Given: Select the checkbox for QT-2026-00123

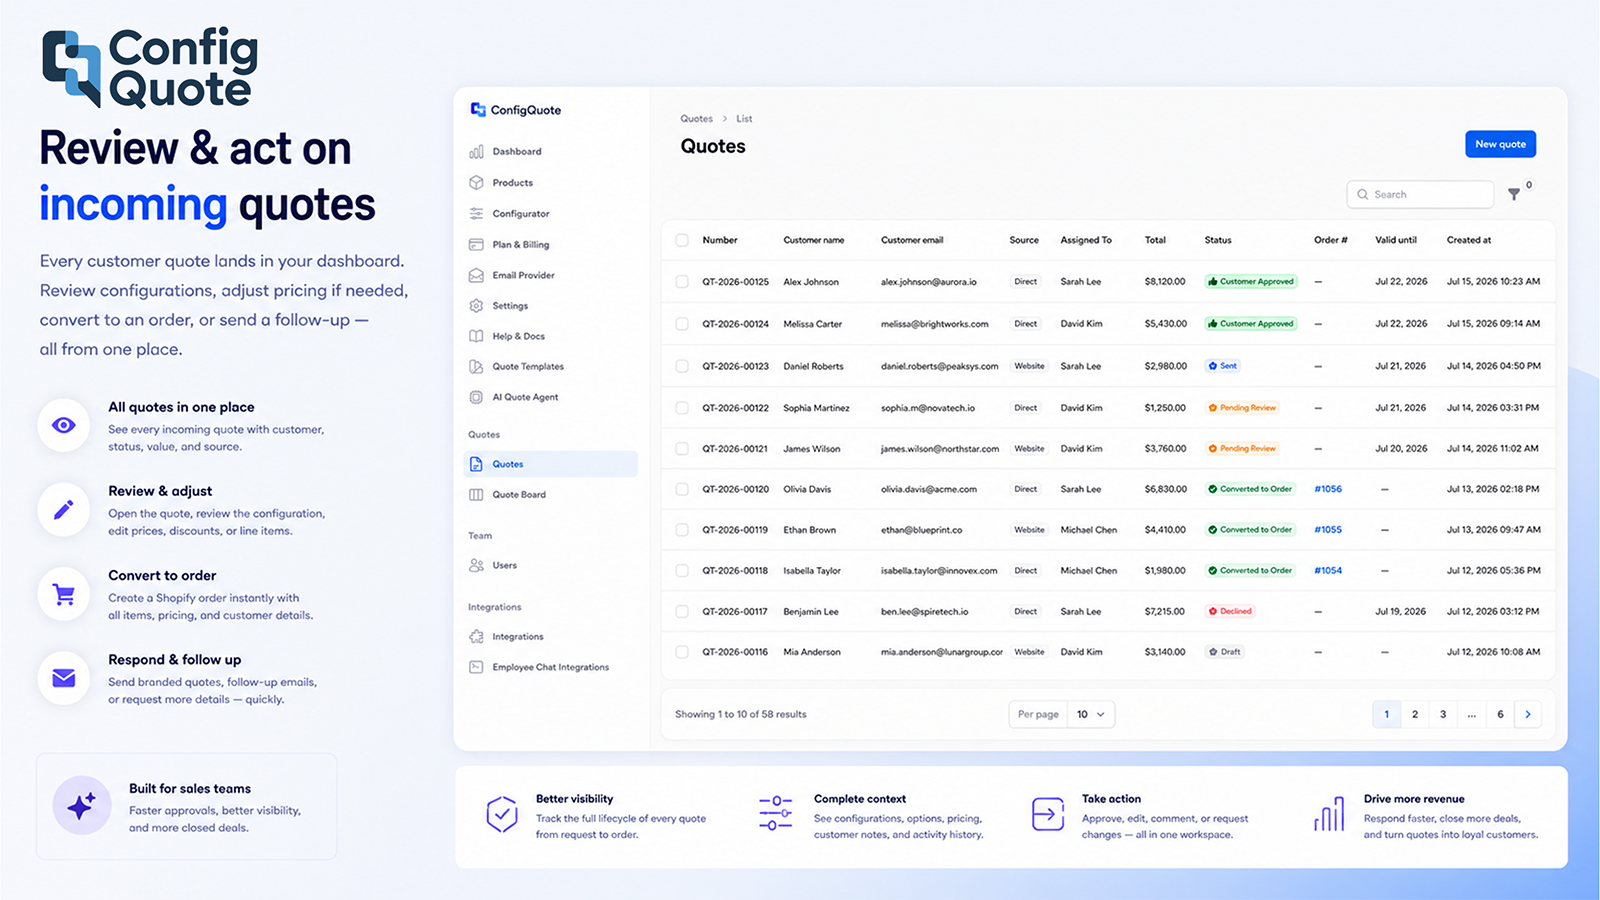Looking at the screenshot, I should point(682,366).
